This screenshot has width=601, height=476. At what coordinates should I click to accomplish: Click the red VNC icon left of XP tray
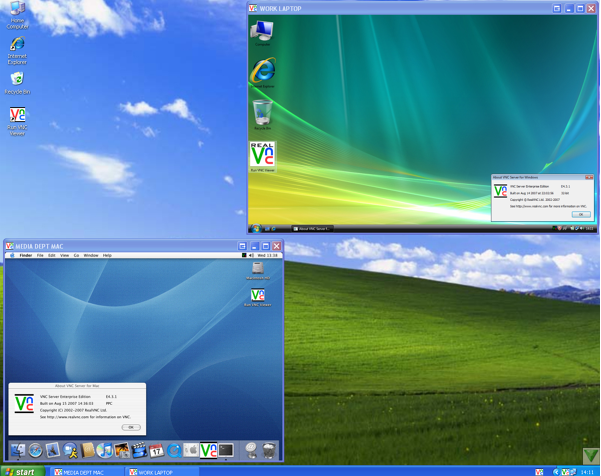pos(539,472)
